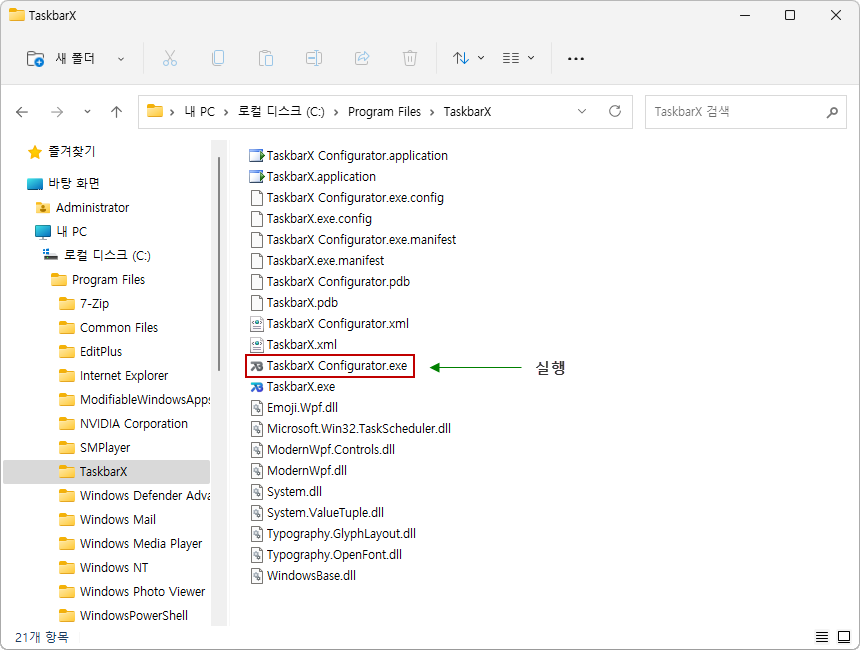Image resolution: width=860 pixels, height=650 pixels.
Task: Switch to large icons view status icon
Action: point(844,637)
